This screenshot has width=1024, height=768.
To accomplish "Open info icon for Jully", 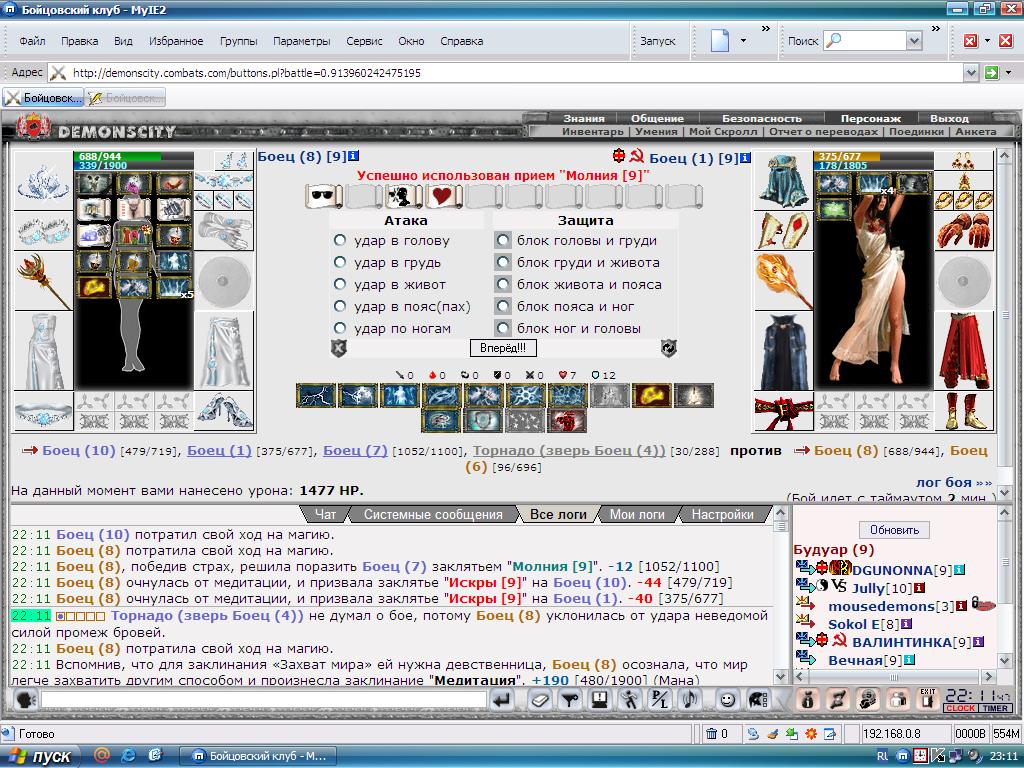I will pos(919,588).
